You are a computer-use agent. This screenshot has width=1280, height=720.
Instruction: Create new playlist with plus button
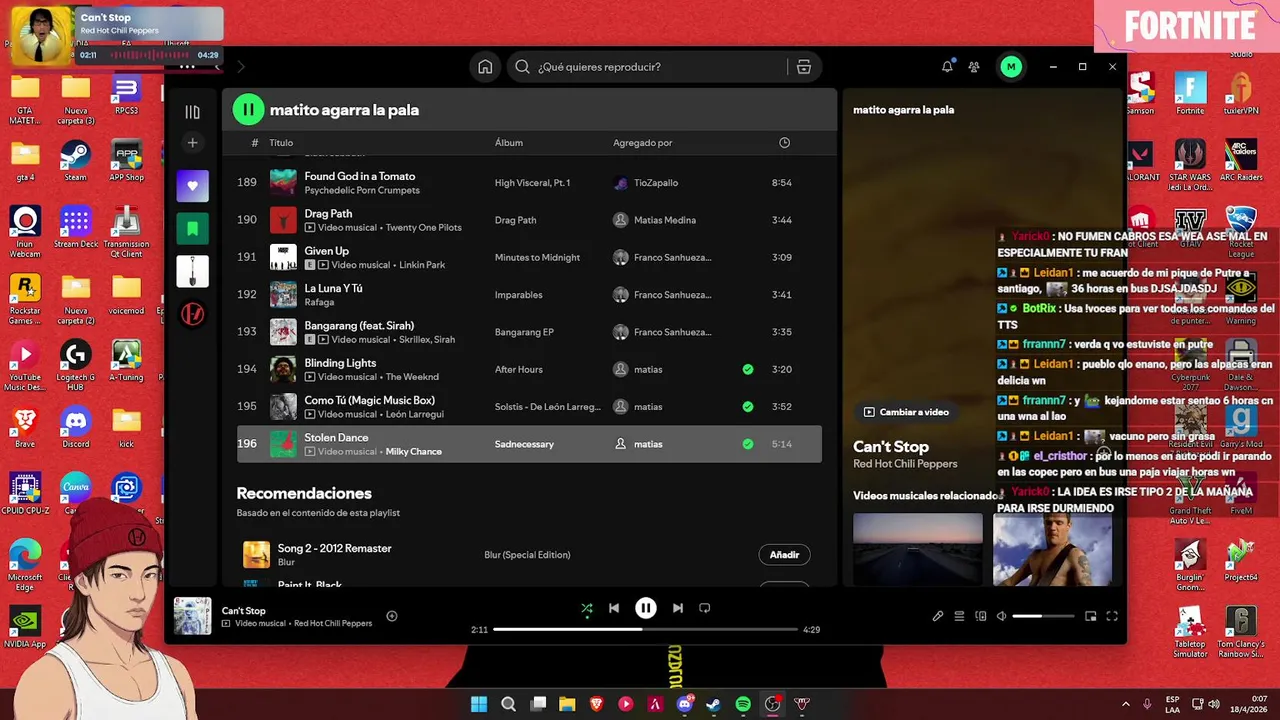pos(193,143)
